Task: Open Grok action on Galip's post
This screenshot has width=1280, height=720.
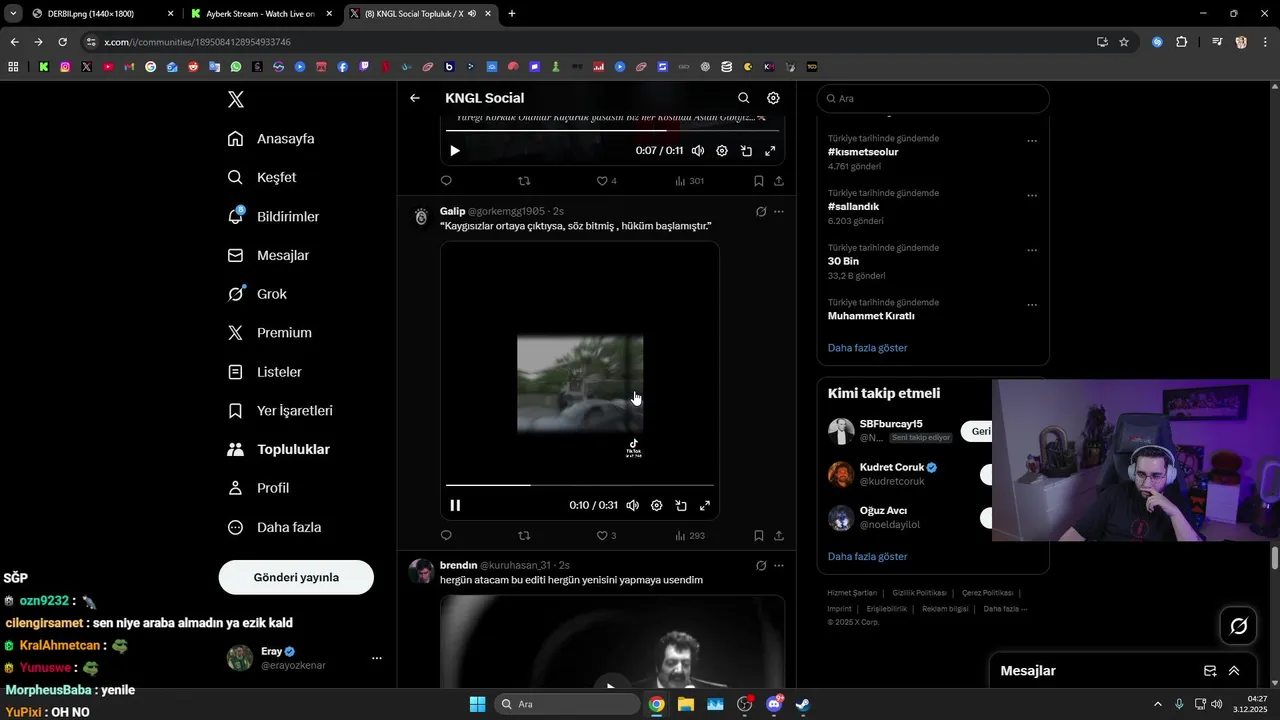Action: [x=761, y=211]
